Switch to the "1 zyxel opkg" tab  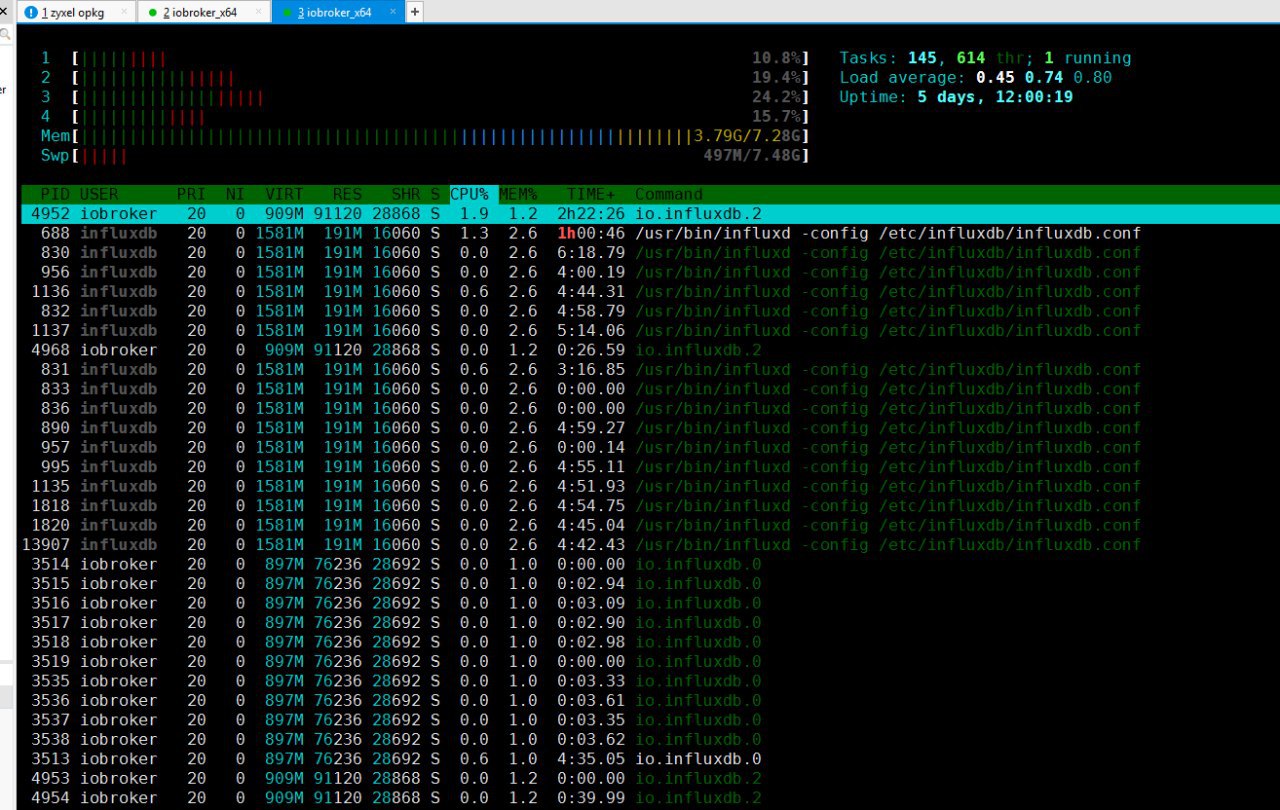click(x=76, y=12)
